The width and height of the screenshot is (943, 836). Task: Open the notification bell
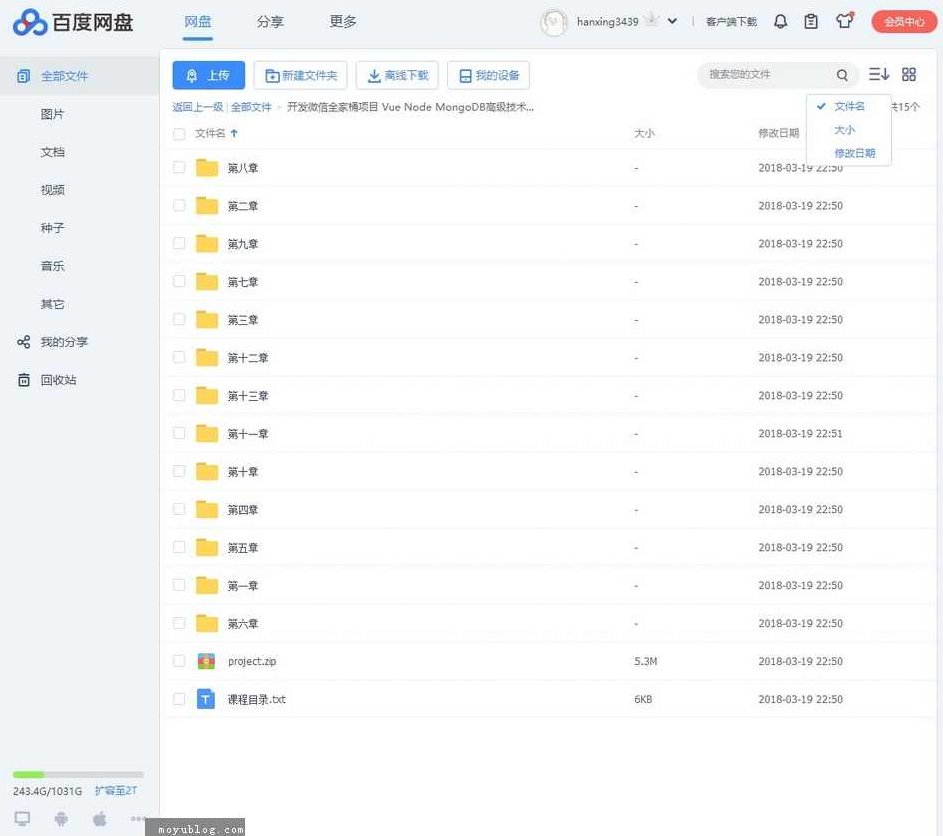tap(781, 21)
